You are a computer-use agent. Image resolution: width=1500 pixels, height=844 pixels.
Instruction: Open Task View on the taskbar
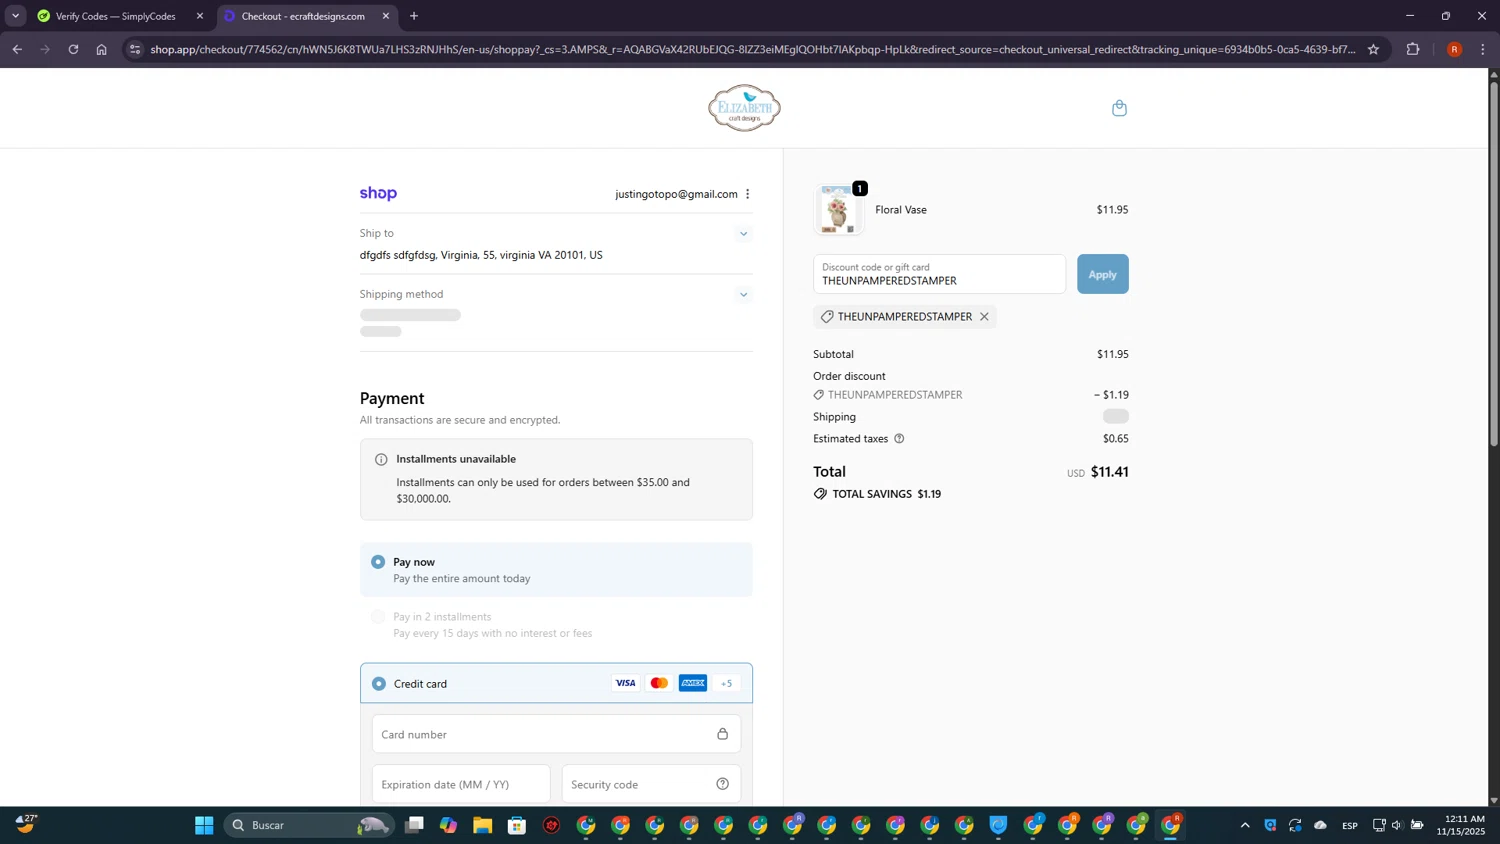coord(414,825)
